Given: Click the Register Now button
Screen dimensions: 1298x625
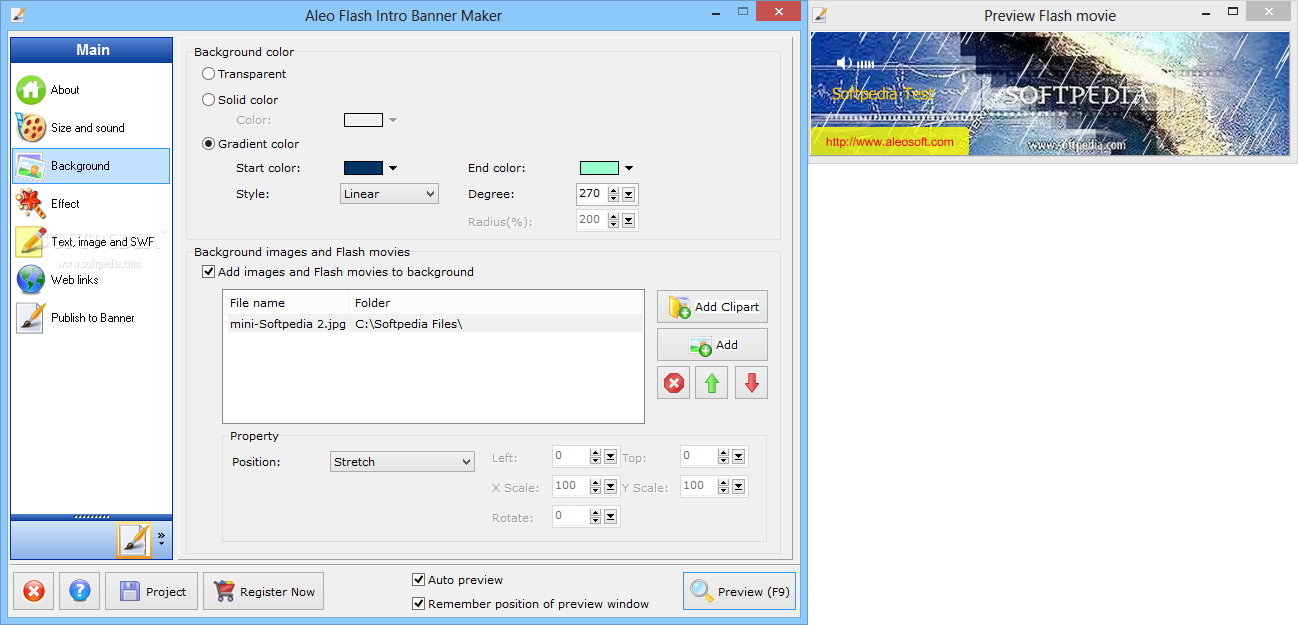Looking at the screenshot, I should [x=263, y=591].
